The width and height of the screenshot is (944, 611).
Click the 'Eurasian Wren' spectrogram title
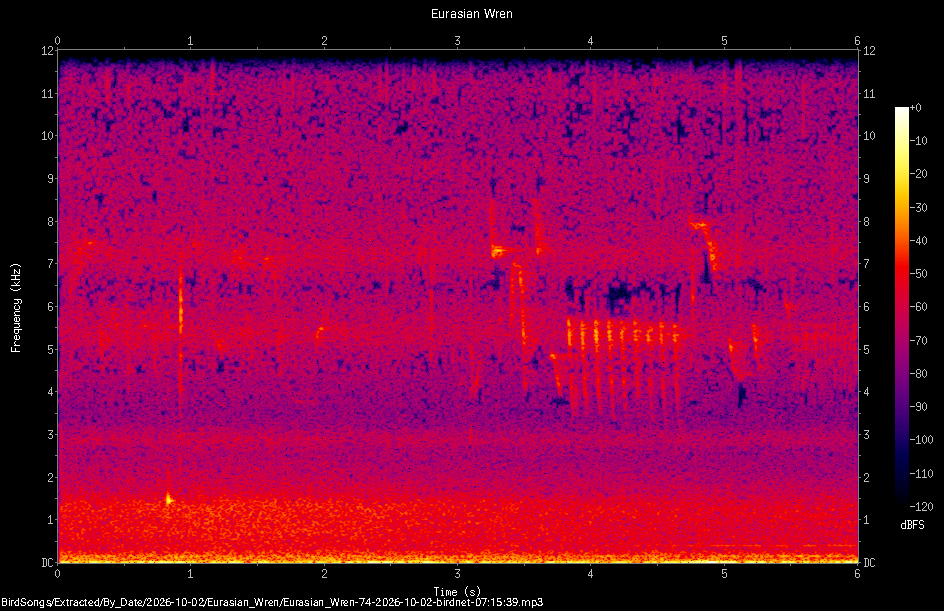[471, 14]
